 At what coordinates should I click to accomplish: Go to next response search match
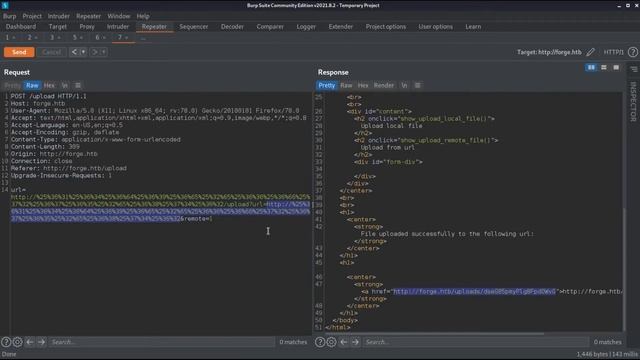coord(355,342)
